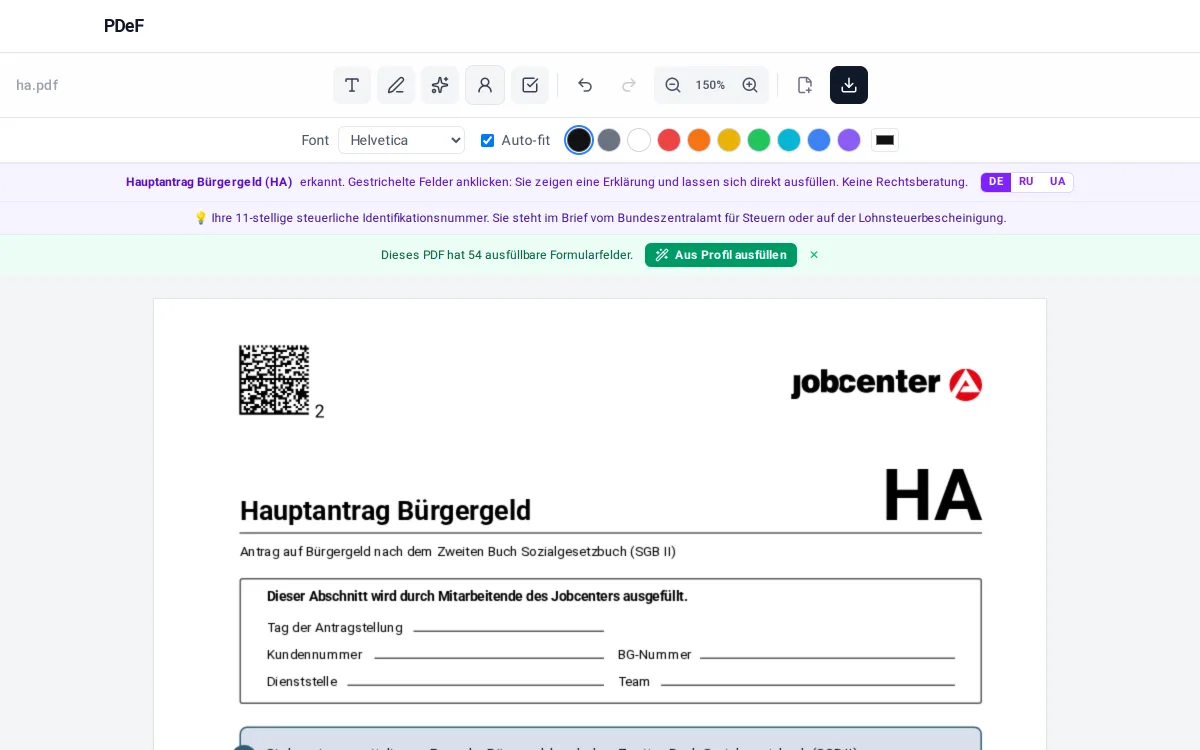Open the Helvetica font dropdown

pos(401,140)
